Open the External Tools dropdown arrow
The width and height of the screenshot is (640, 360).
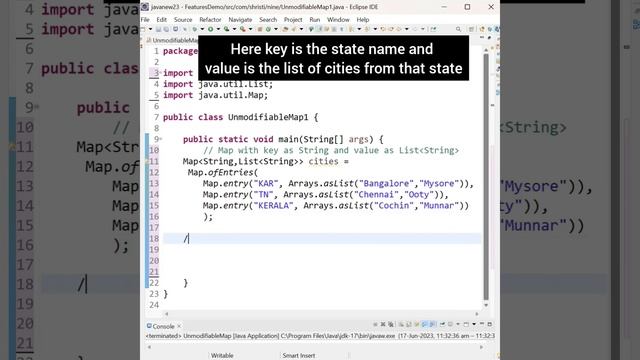pyautogui.click(x=250, y=29)
